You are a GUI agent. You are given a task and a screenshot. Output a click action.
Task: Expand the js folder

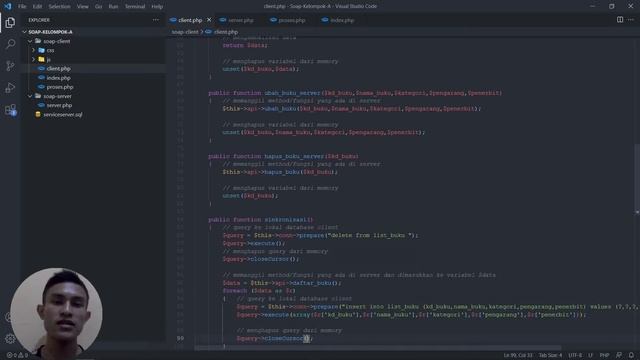[33, 60]
